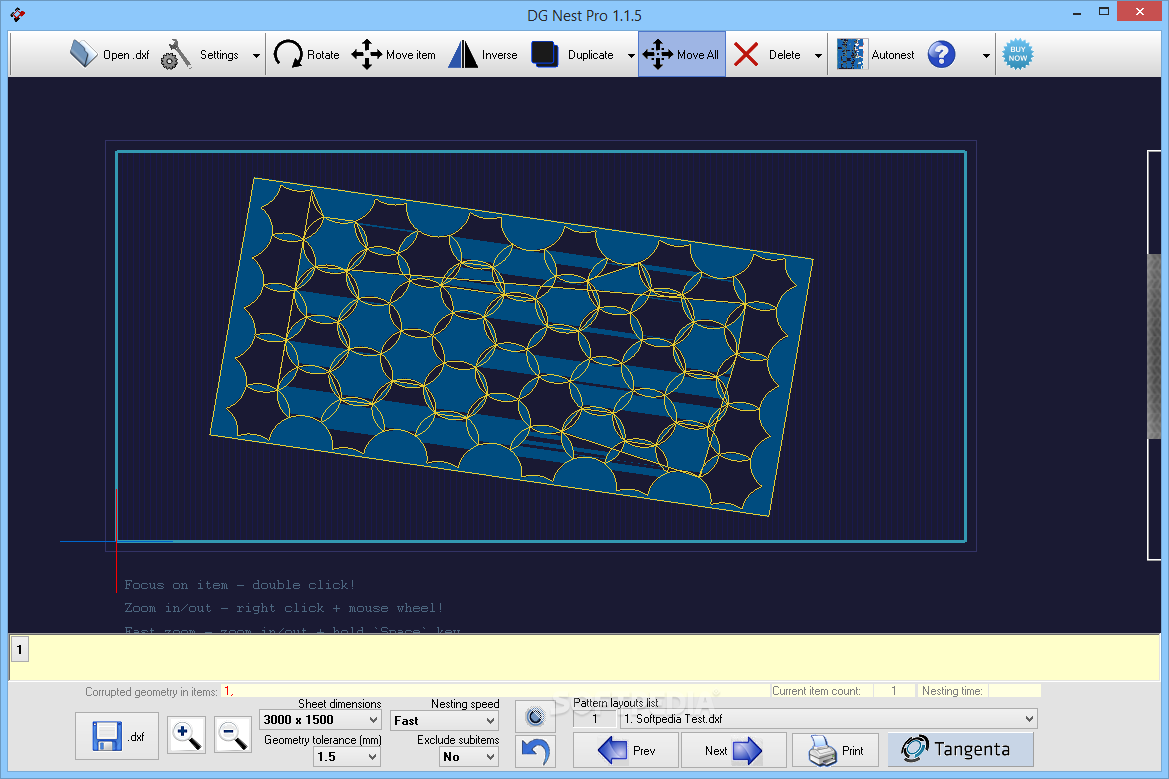The width and height of the screenshot is (1169, 779).
Task: Open the Exclude subitems dropdown
Action: [x=469, y=757]
